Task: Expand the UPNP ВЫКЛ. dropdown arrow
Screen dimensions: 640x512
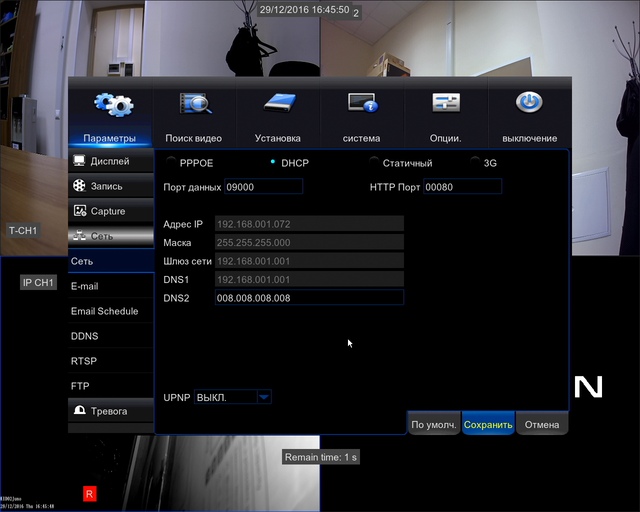Action: point(264,397)
